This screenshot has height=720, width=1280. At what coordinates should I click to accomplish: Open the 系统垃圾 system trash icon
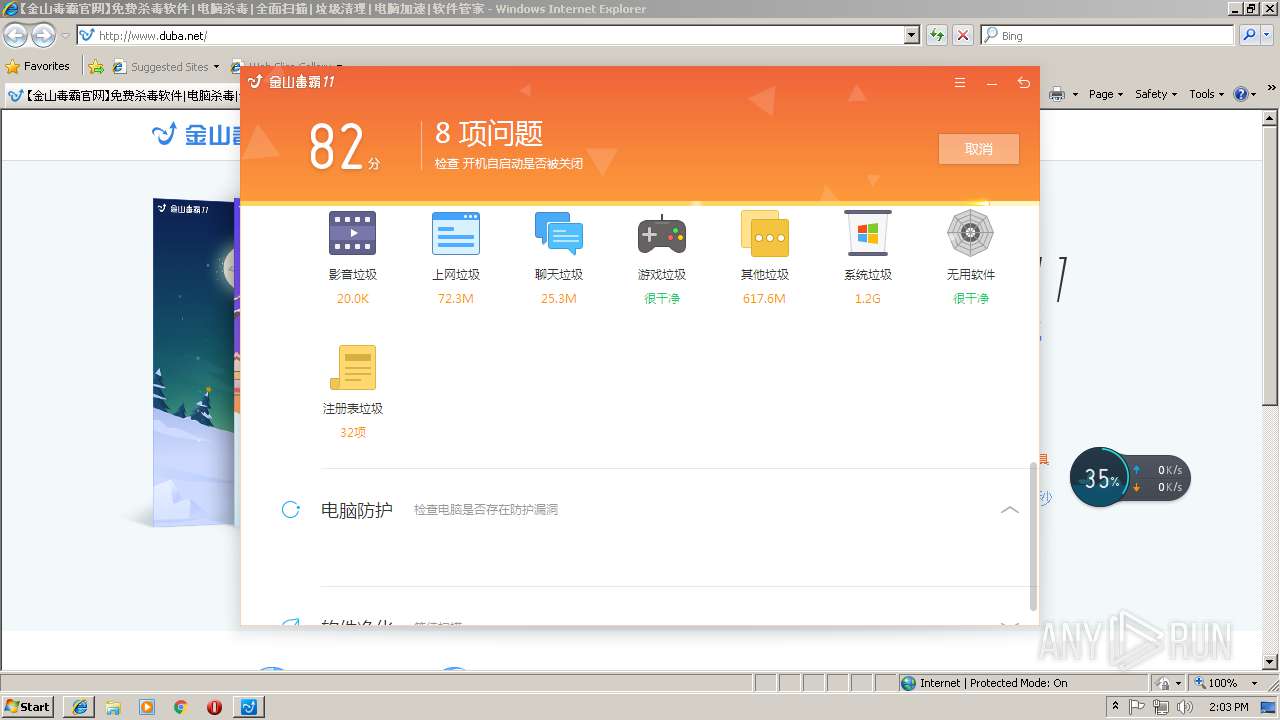coord(867,233)
